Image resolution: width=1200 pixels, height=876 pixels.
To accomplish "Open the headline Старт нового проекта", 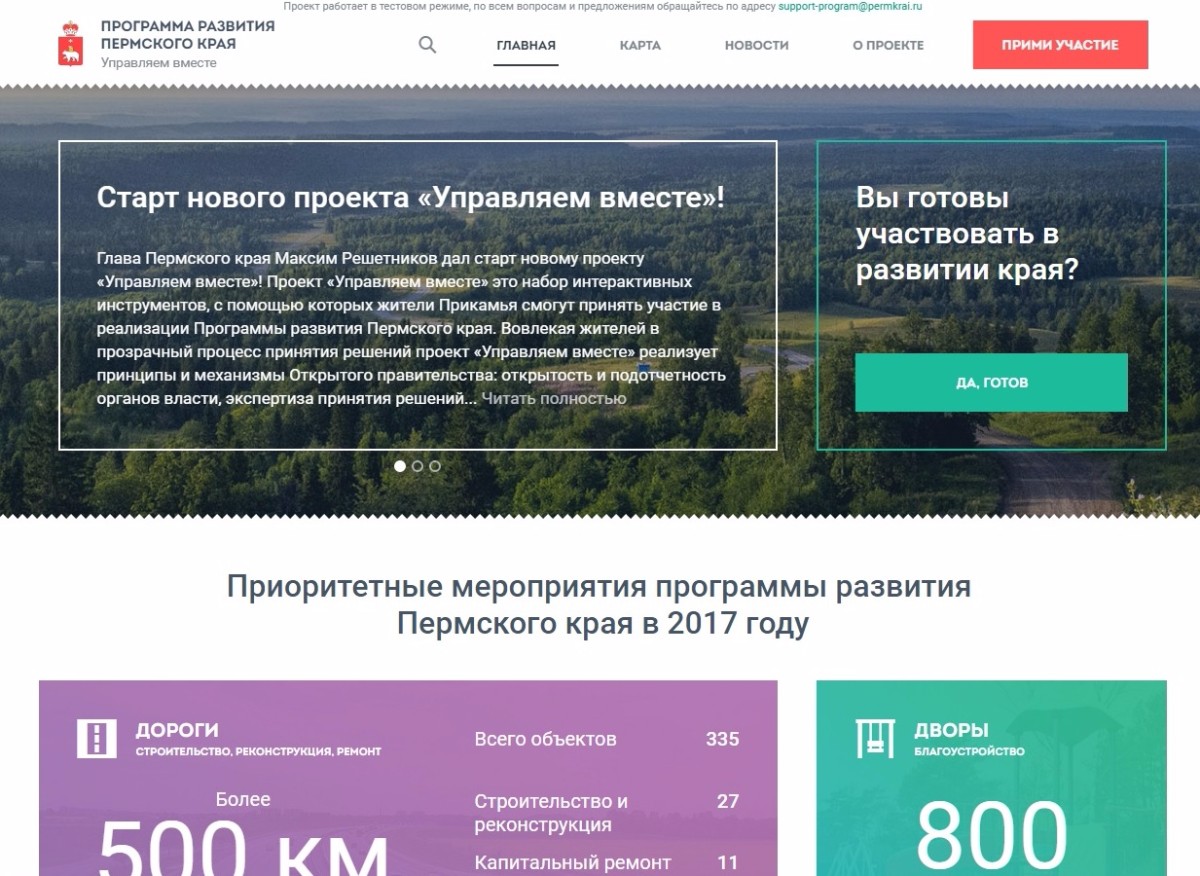I will (410, 198).
